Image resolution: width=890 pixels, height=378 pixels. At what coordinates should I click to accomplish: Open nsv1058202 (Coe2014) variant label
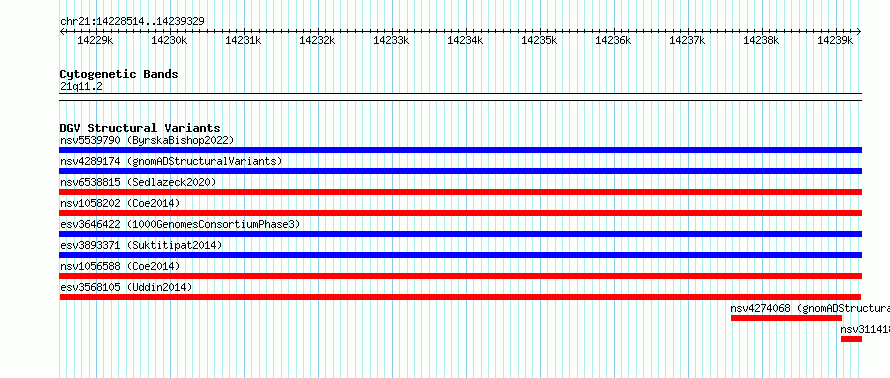pyautogui.click(x=120, y=203)
